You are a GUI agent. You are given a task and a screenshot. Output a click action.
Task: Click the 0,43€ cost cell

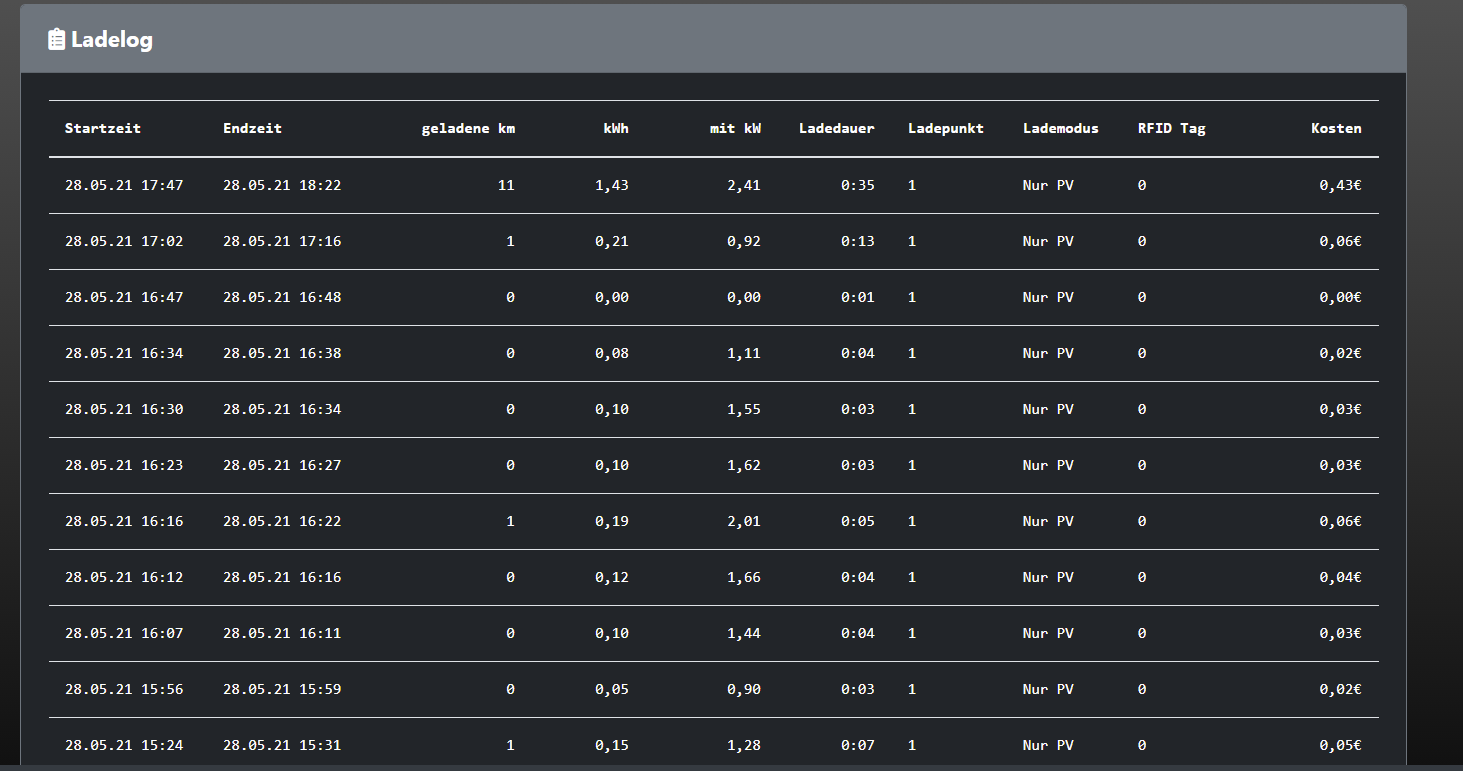[x=1340, y=185]
